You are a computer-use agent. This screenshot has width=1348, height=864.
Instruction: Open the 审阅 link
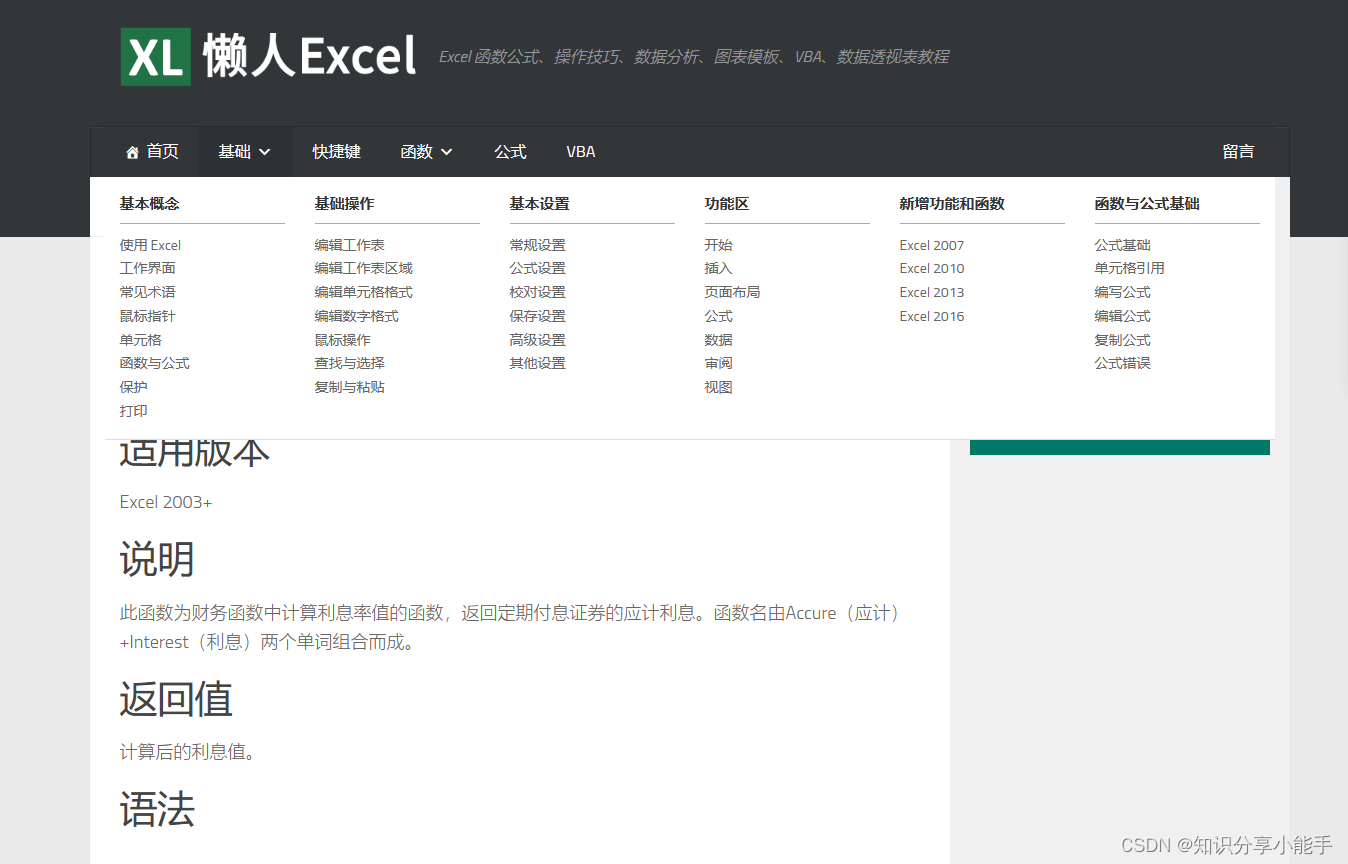click(x=719, y=363)
